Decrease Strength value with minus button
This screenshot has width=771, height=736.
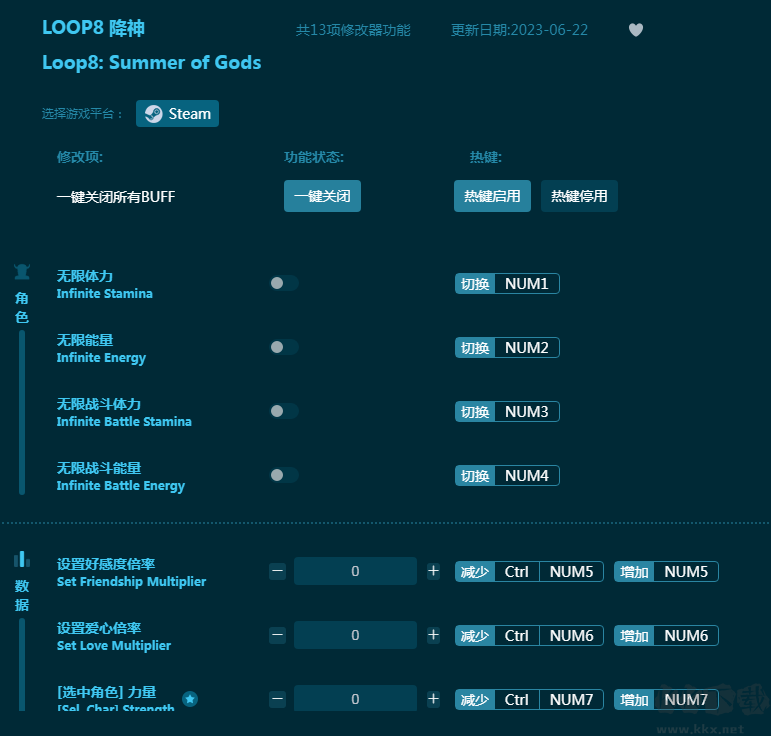tap(277, 699)
